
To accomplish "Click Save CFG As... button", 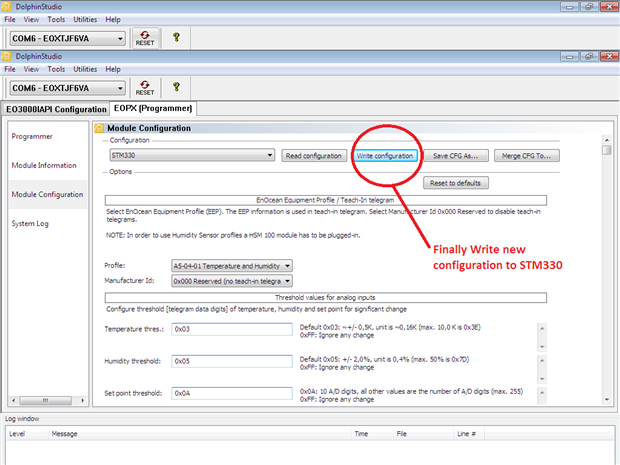I will tap(456, 156).
